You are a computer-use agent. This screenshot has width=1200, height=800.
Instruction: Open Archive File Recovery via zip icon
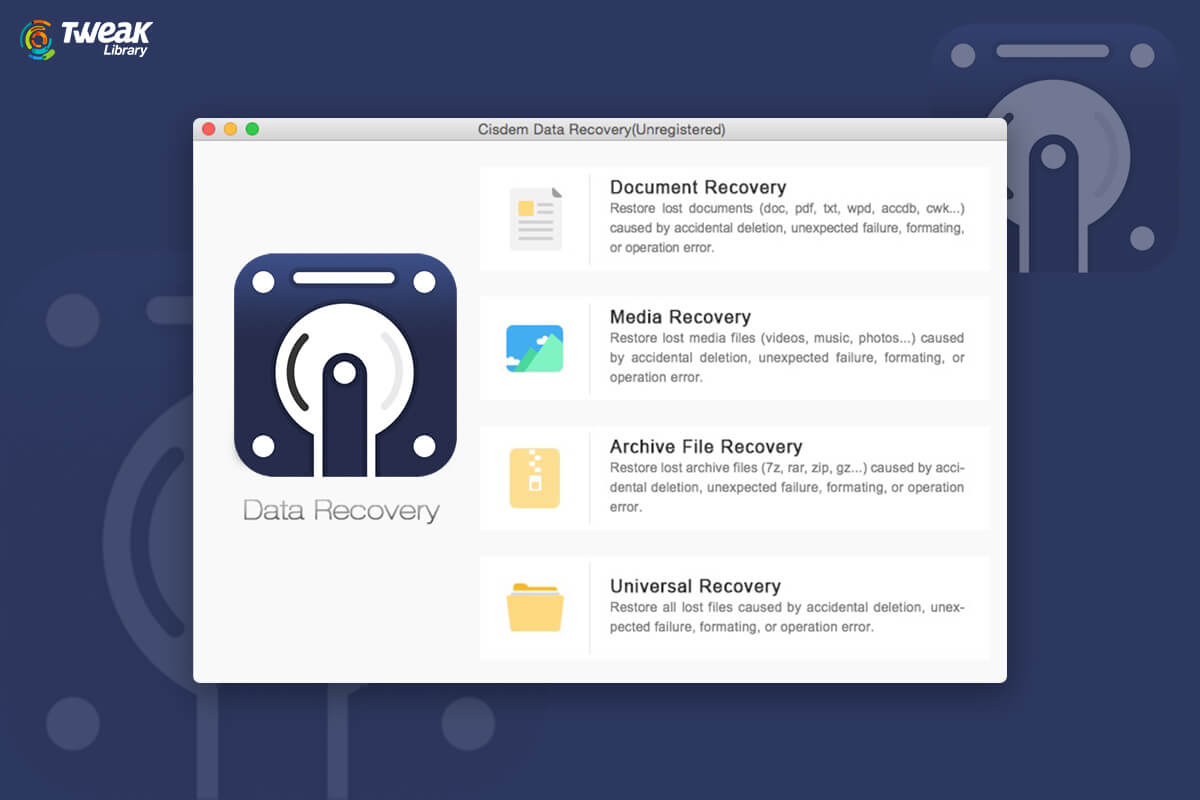(536, 477)
